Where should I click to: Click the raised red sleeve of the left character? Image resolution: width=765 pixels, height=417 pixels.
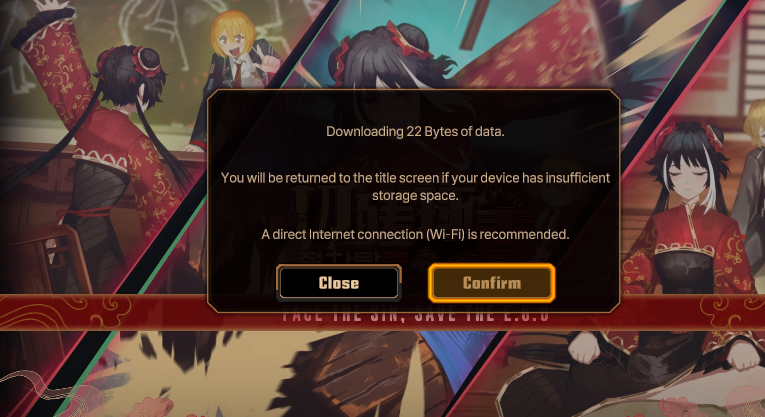56,61
